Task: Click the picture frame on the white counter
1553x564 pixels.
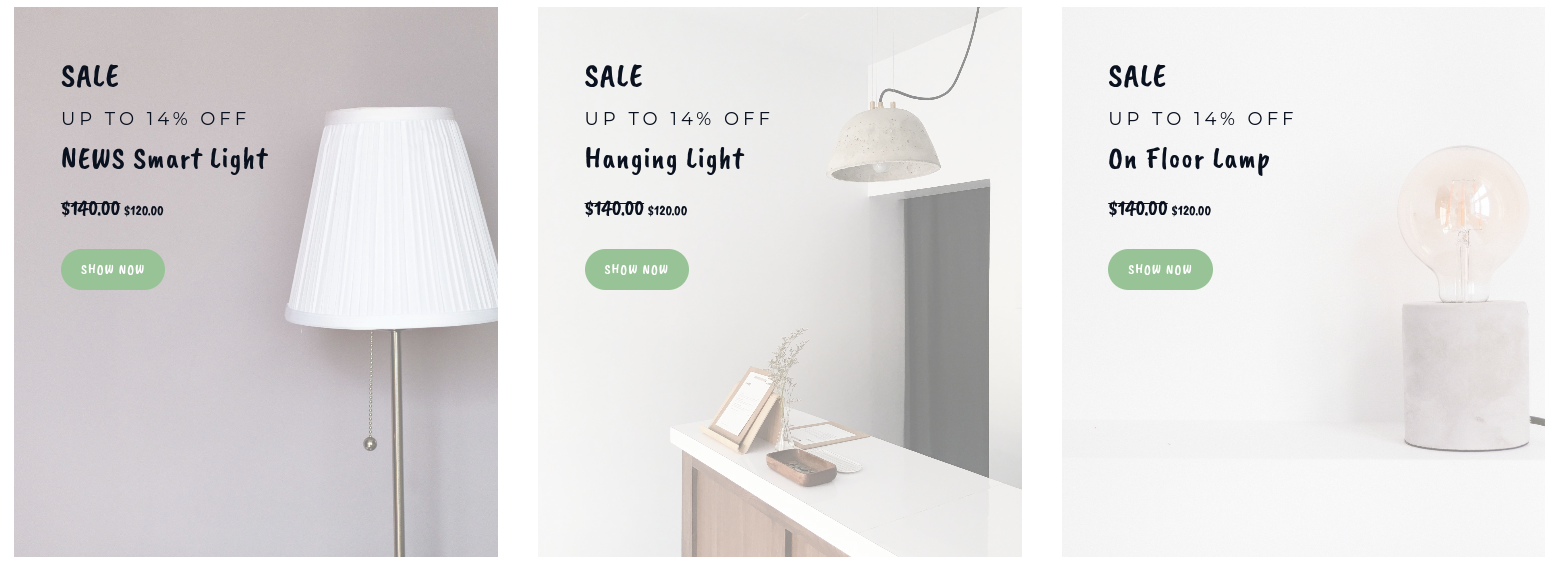Action: pyautogui.click(x=742, y=408)
